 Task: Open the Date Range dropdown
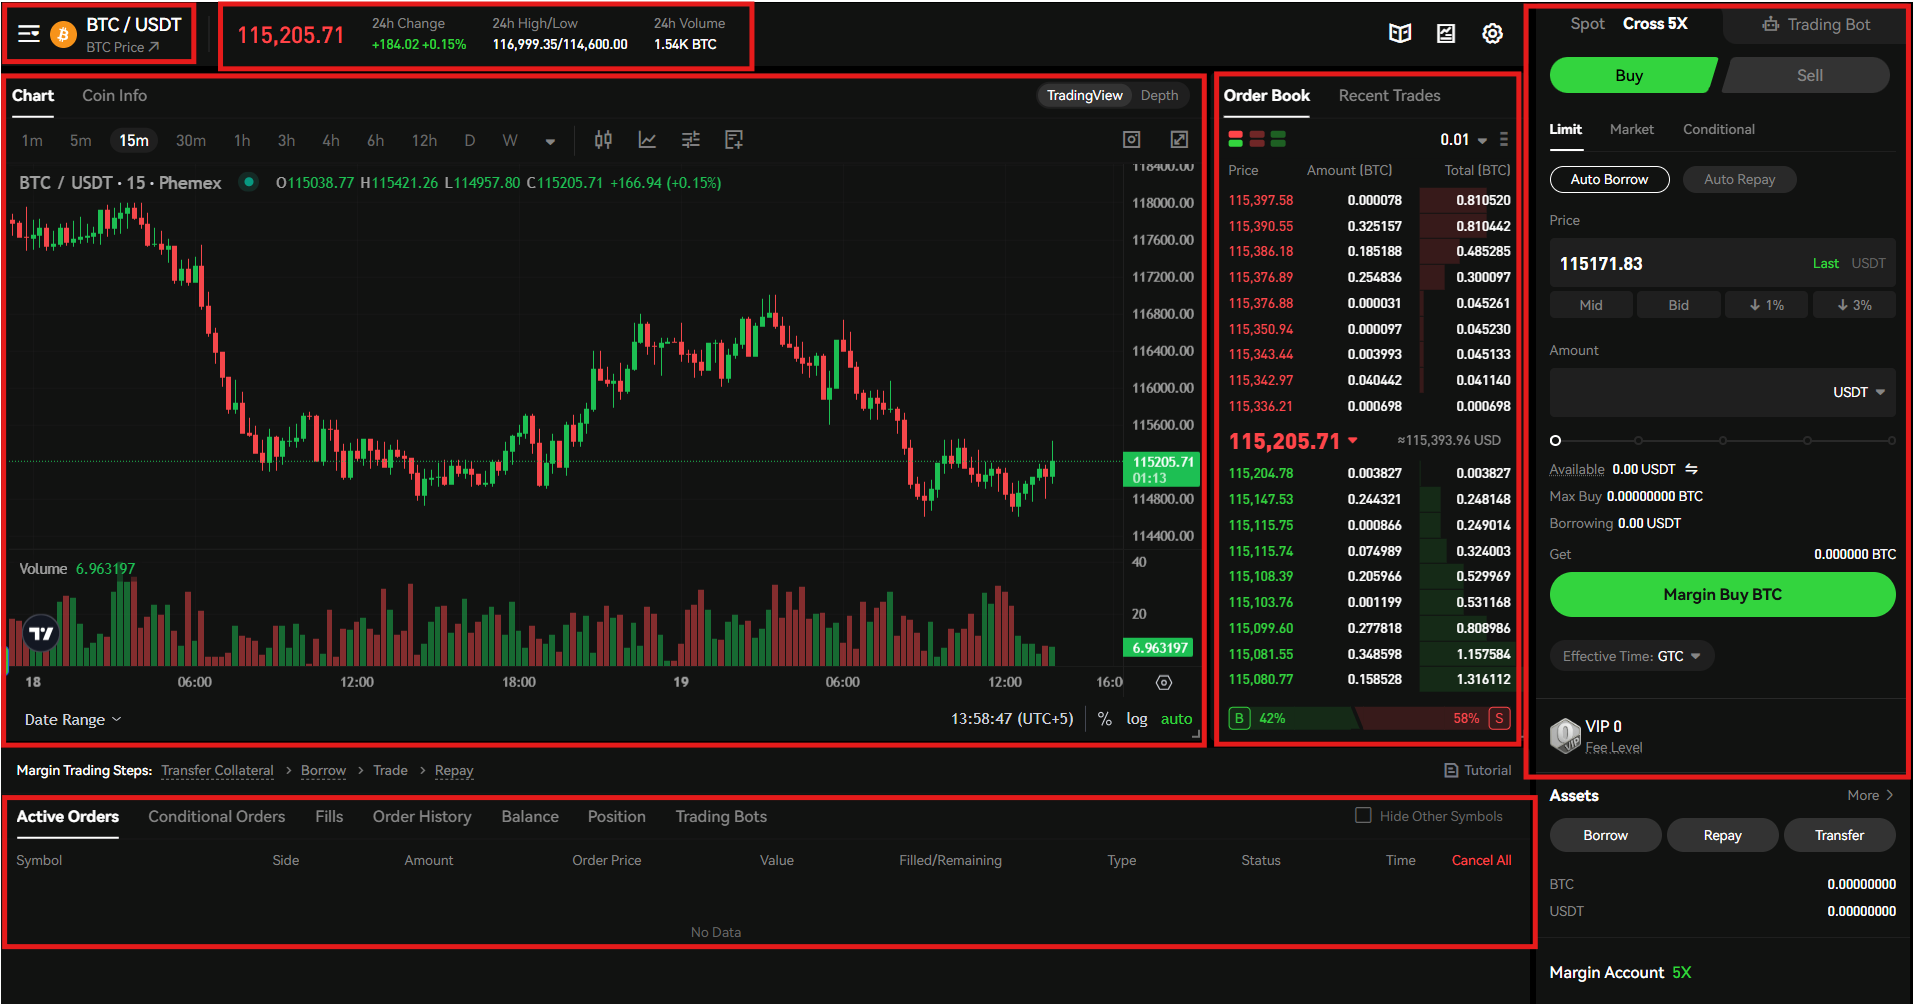[71, 719]
